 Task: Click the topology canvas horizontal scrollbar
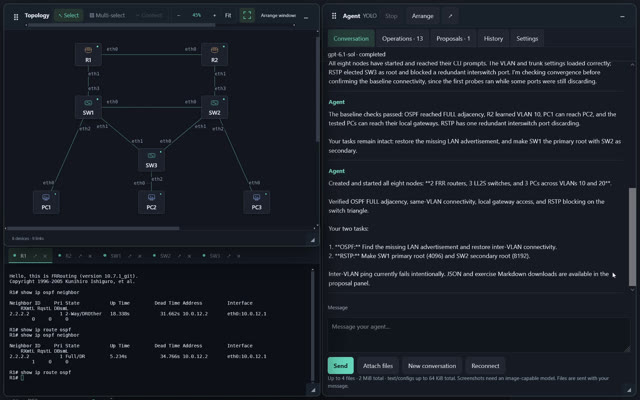[x=93, y=228]
